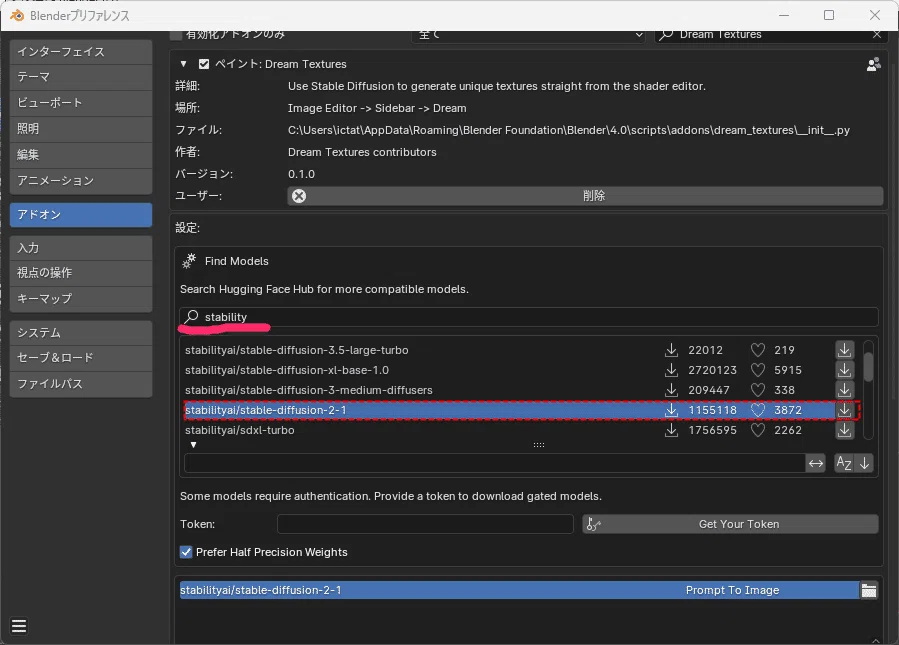Click the community users icon of Dream Textures

coord(873,64)
